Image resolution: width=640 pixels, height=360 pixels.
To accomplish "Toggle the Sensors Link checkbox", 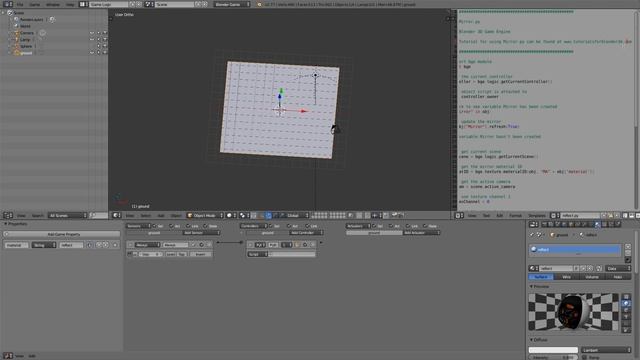I will (188, 226).
